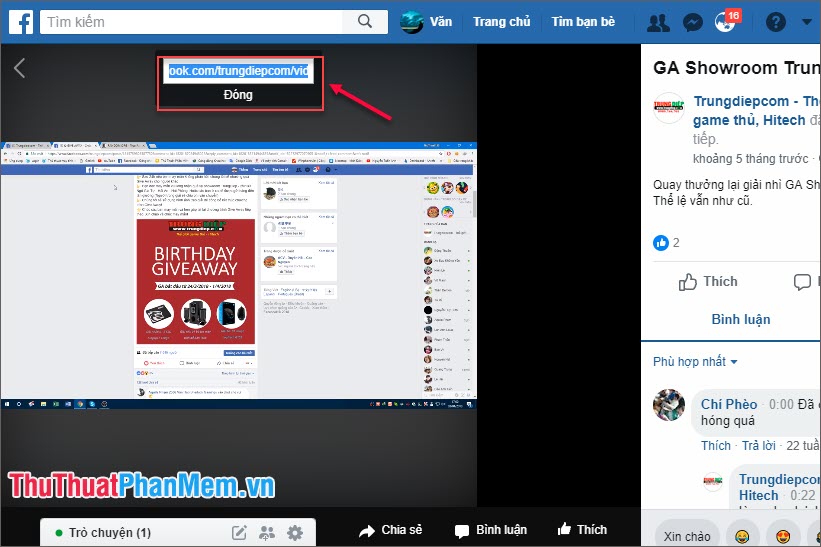821x547 pixels.
Task: Click Chia sẻ share button under video
Action: tap(391, 530)
